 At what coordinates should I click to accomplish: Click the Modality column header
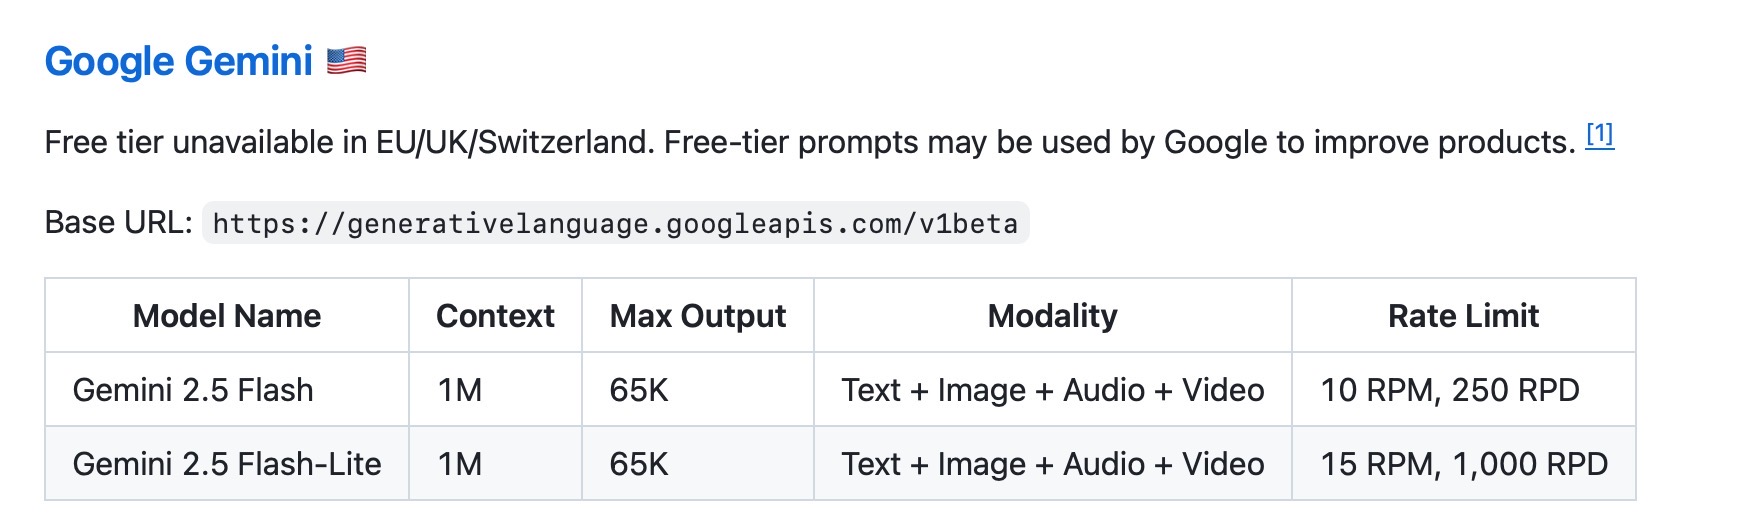(x=1052, y=316)
